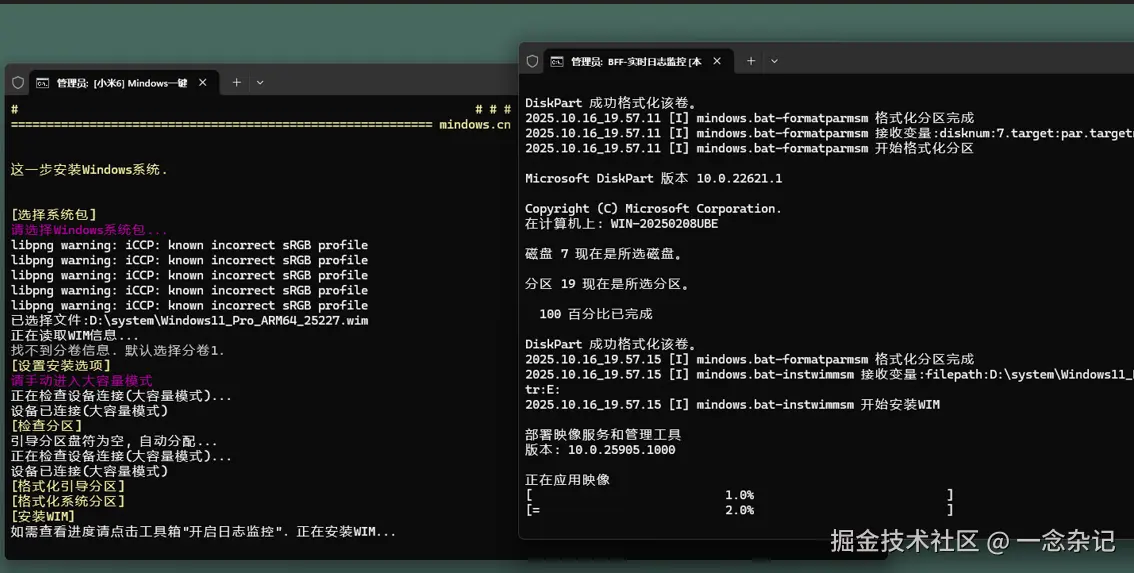
Task: Click the magenta 请手动进入大容量模式 line
Action: pos(82,381)
